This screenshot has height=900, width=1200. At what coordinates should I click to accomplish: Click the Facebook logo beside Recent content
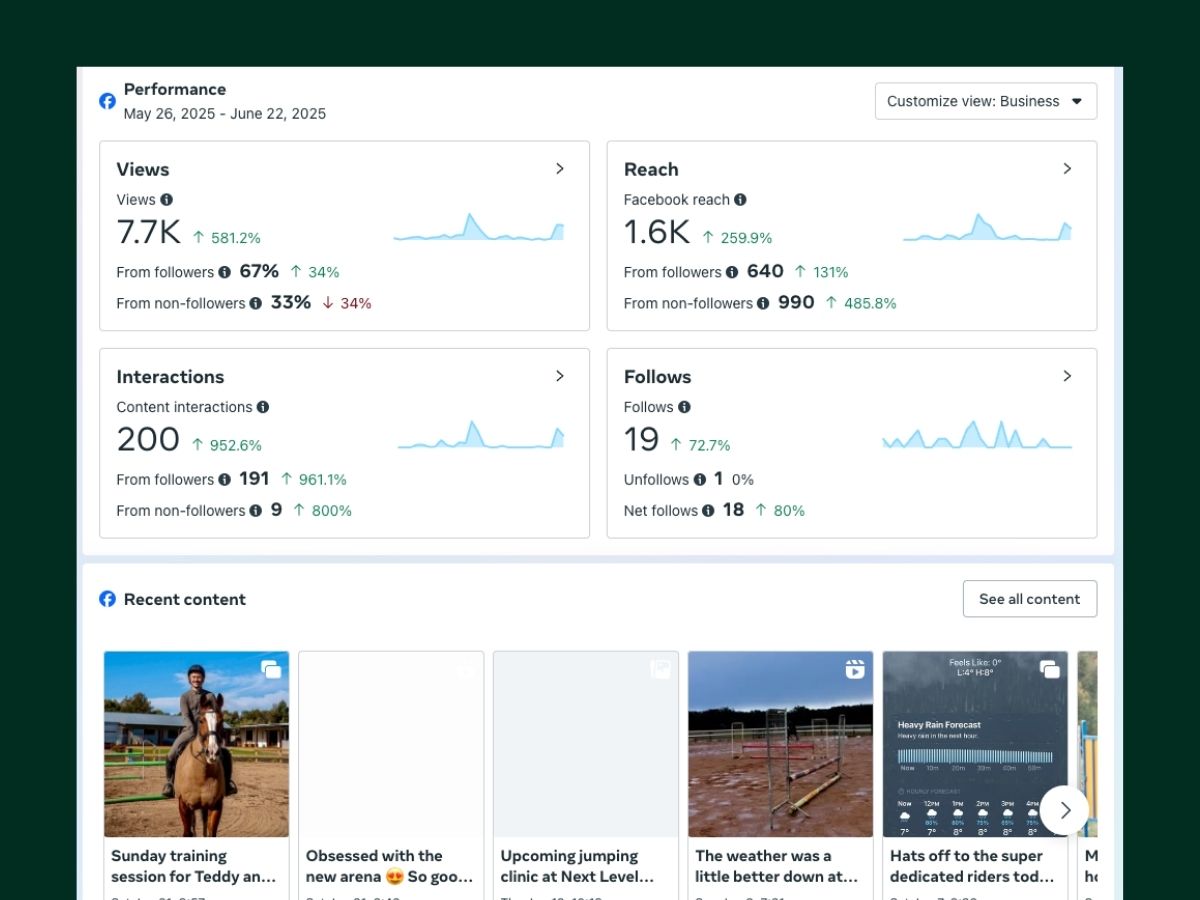coord(107,599)
